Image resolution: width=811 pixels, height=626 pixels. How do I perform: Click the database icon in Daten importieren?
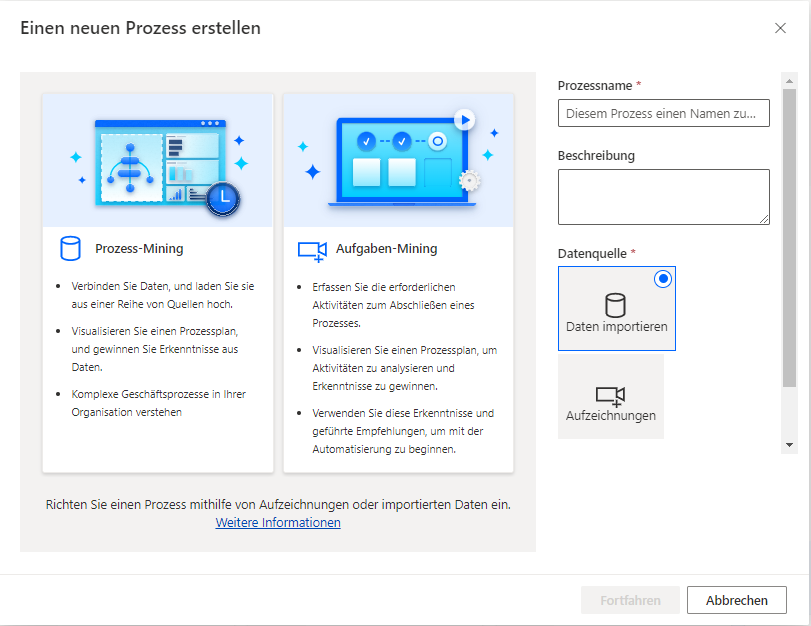pyautogui.click(x=615, y=305)
